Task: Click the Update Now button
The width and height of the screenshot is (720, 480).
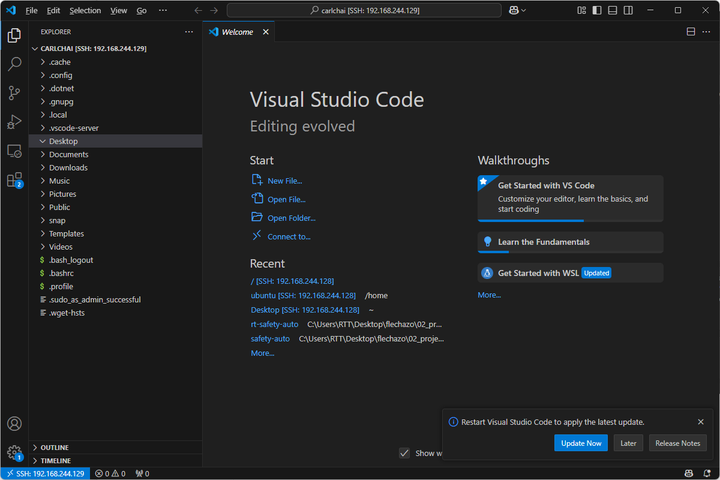Action: [x=581, y=443]
